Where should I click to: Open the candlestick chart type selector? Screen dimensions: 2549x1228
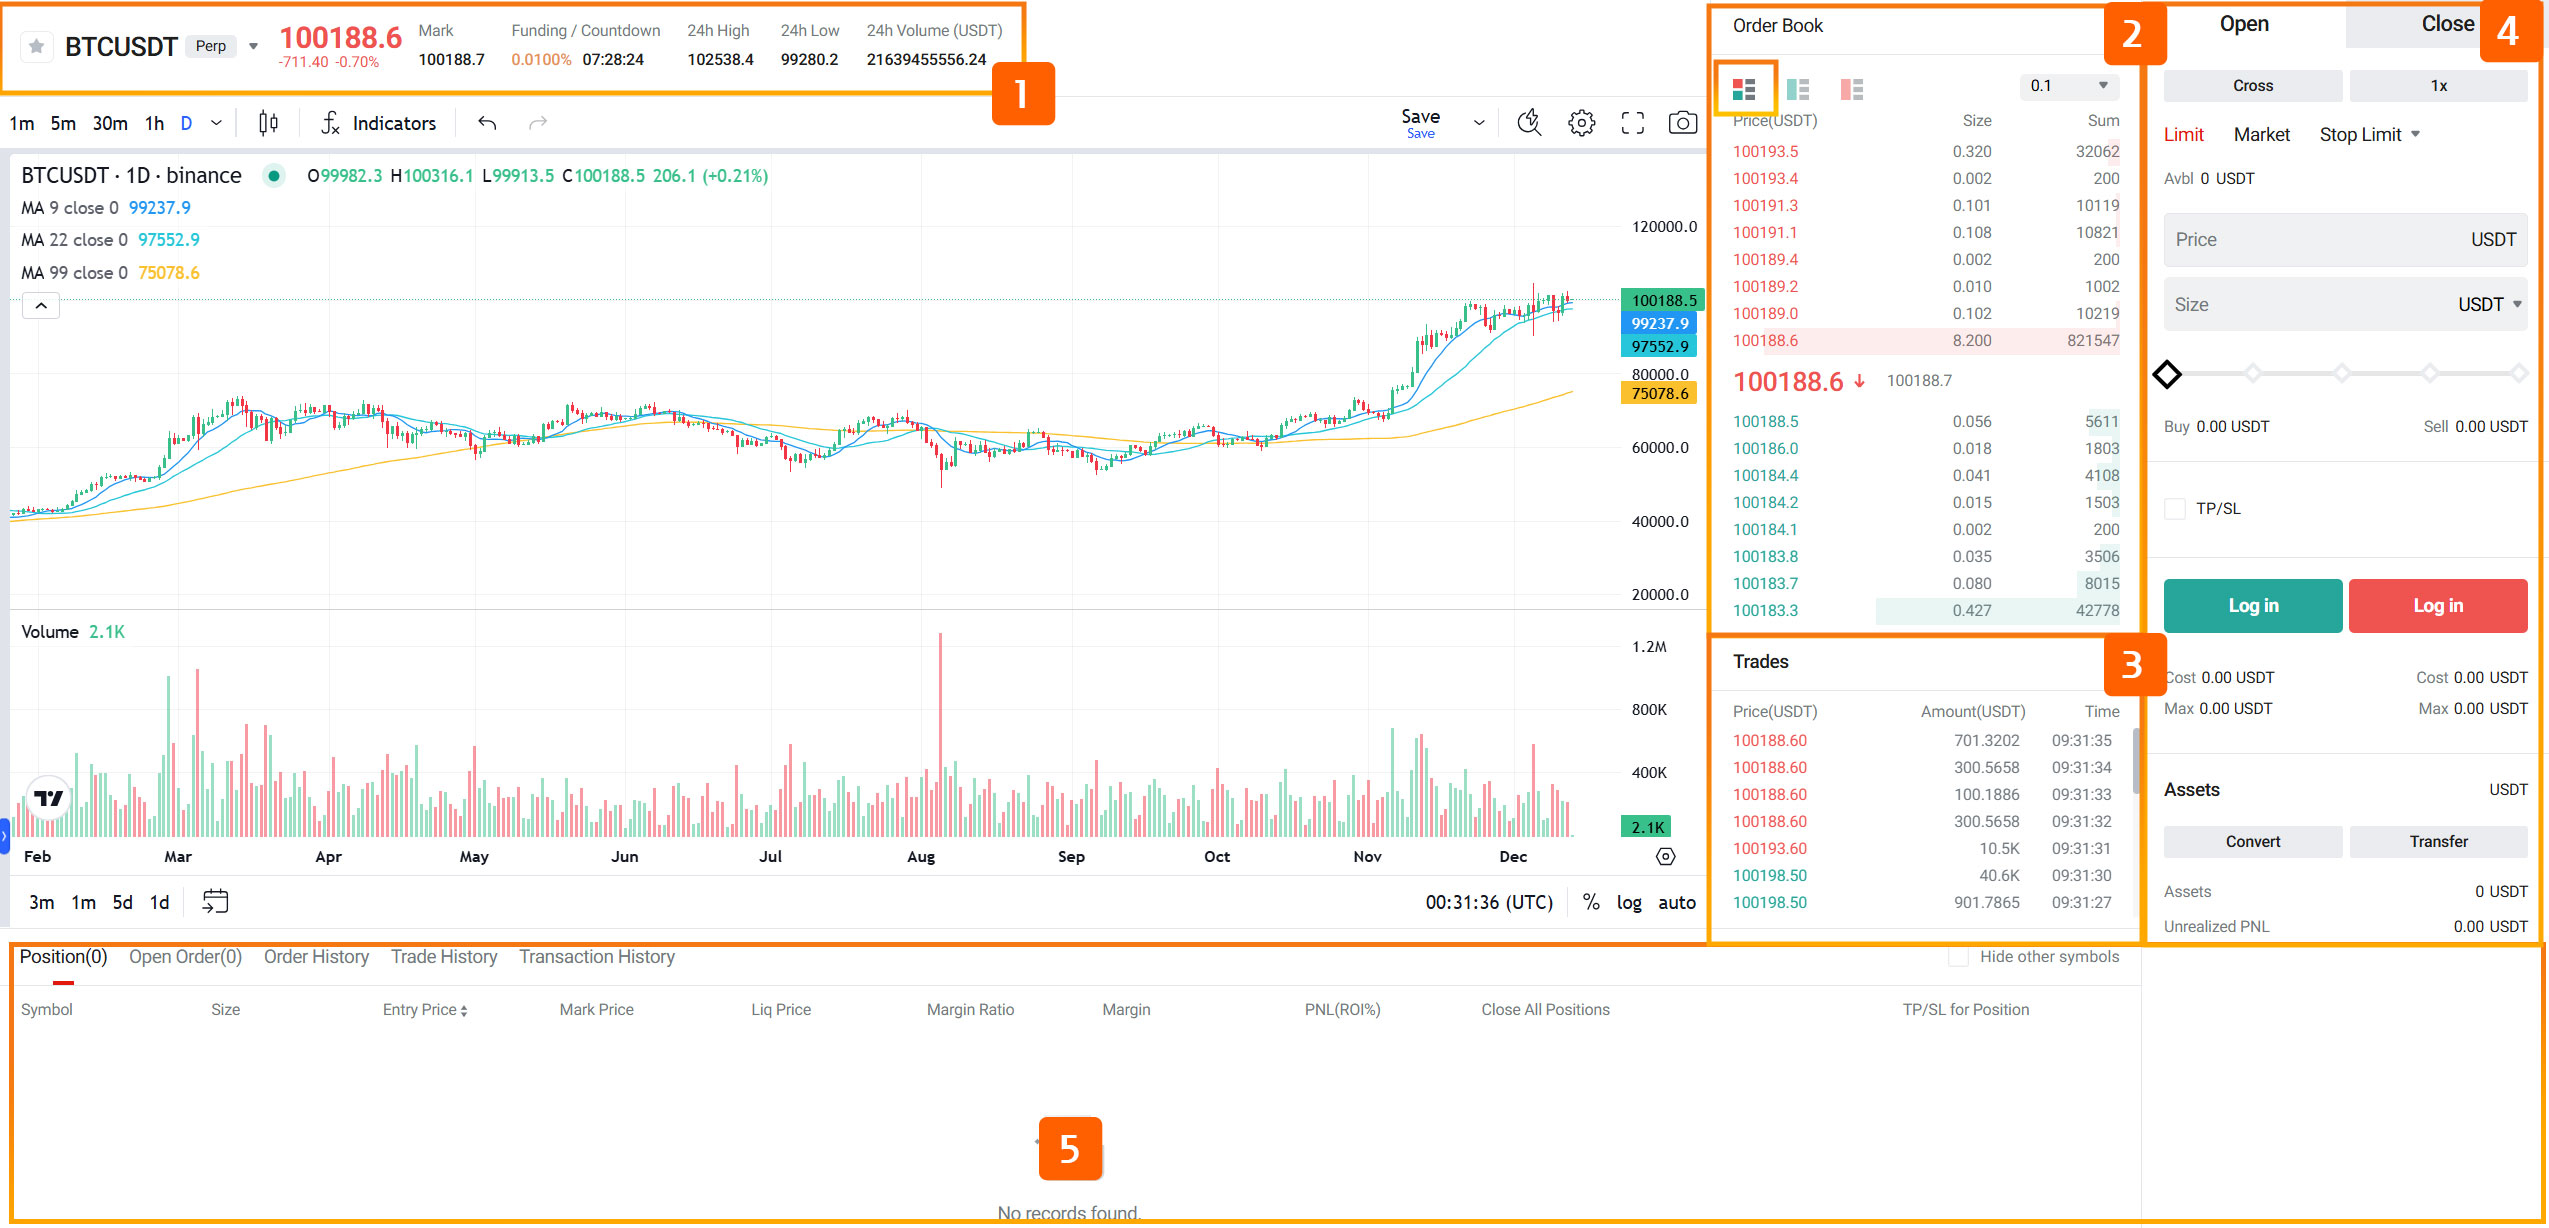click(268, 123)
